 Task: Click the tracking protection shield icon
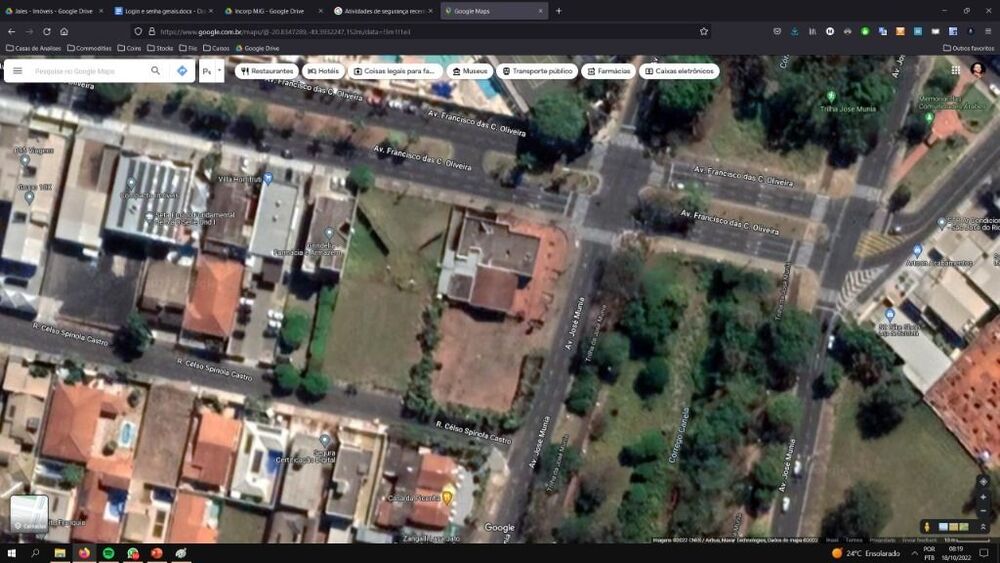coord(138,31)
